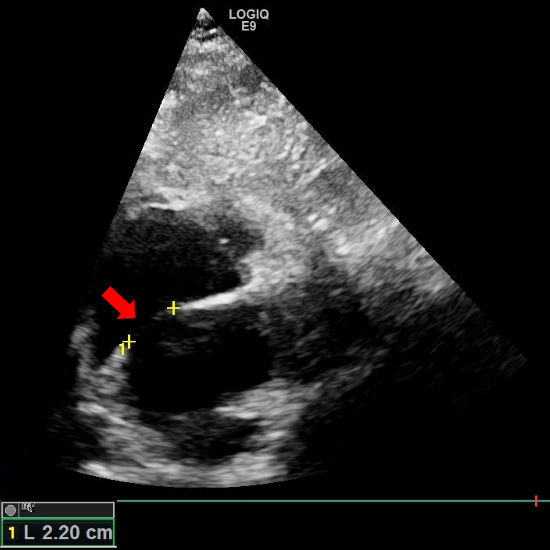Click the LOGIQ E9 label

[249, 20]
